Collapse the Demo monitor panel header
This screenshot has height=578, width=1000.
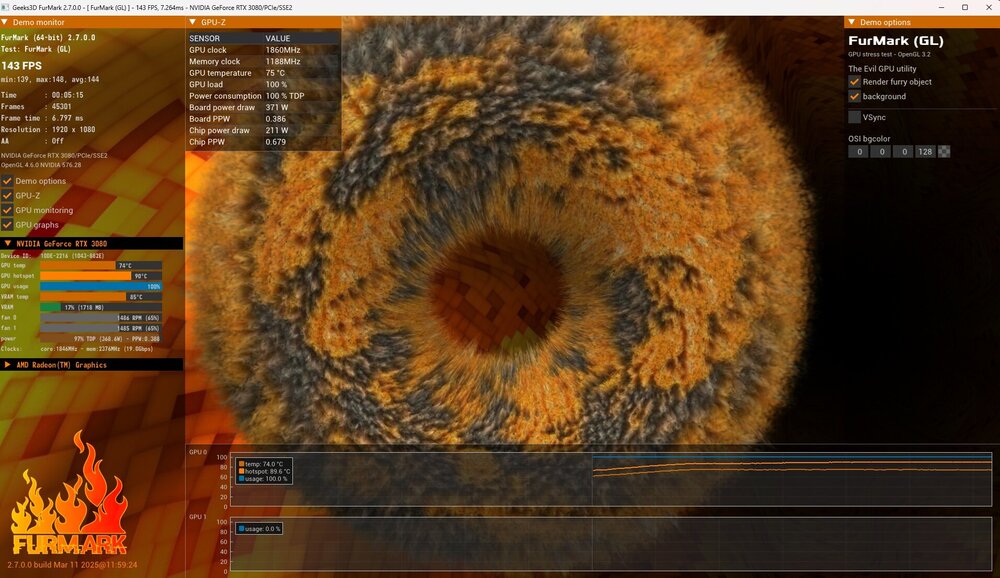click(92, 22)
